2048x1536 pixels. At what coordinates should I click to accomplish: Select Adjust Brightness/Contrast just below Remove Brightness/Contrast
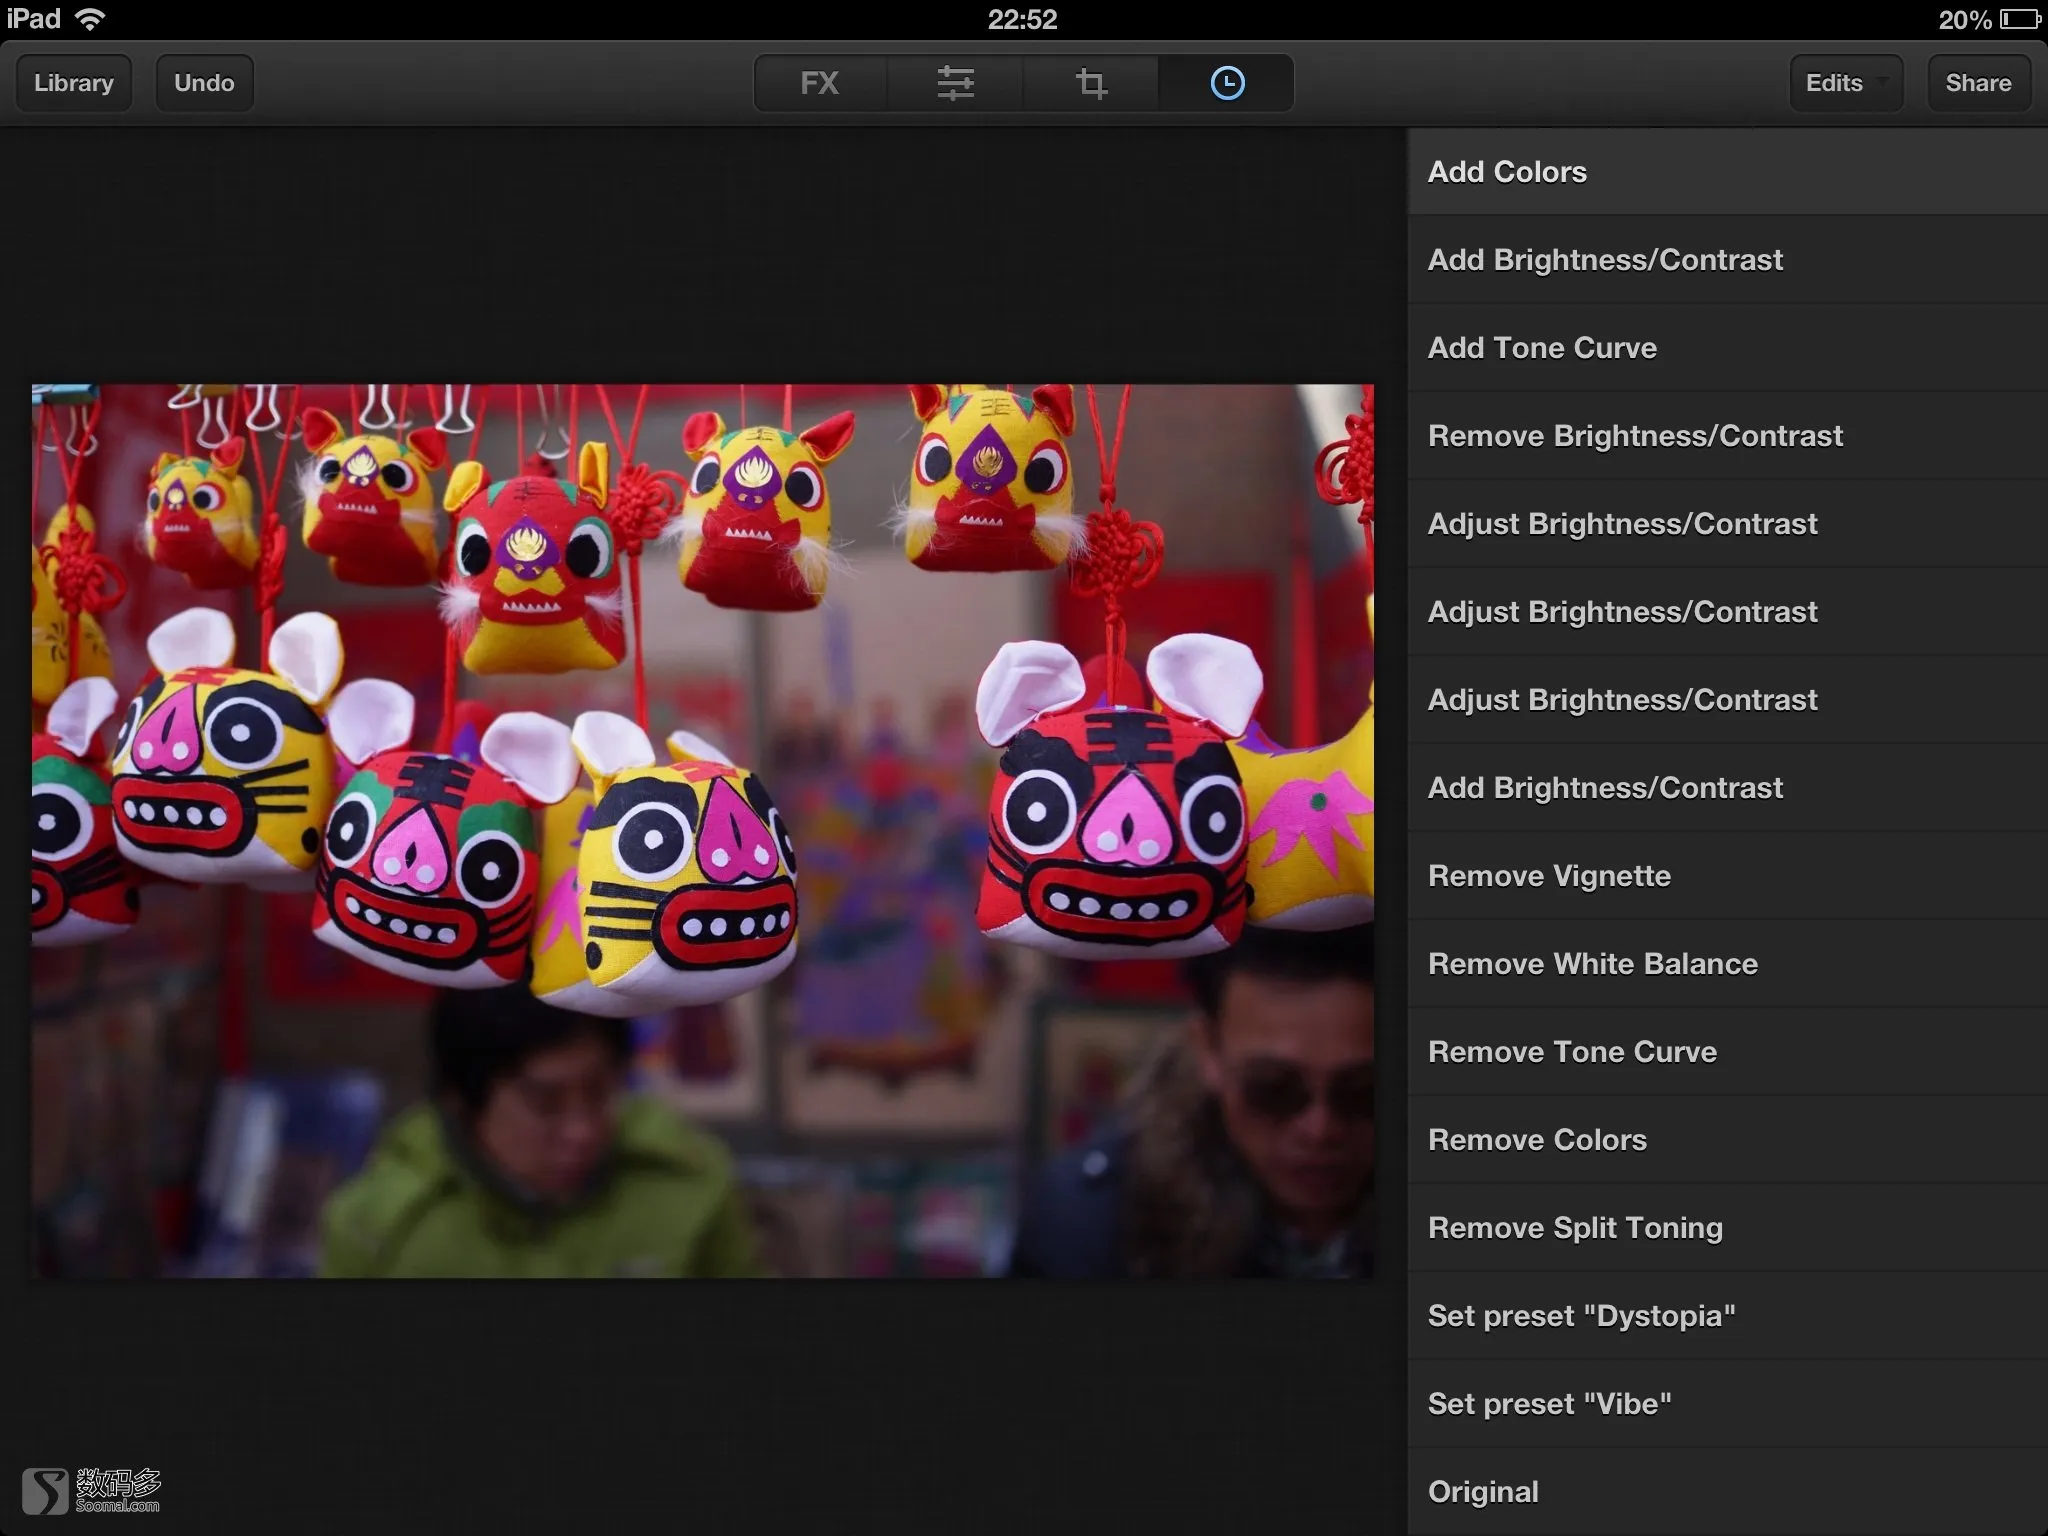(1728, 524)
